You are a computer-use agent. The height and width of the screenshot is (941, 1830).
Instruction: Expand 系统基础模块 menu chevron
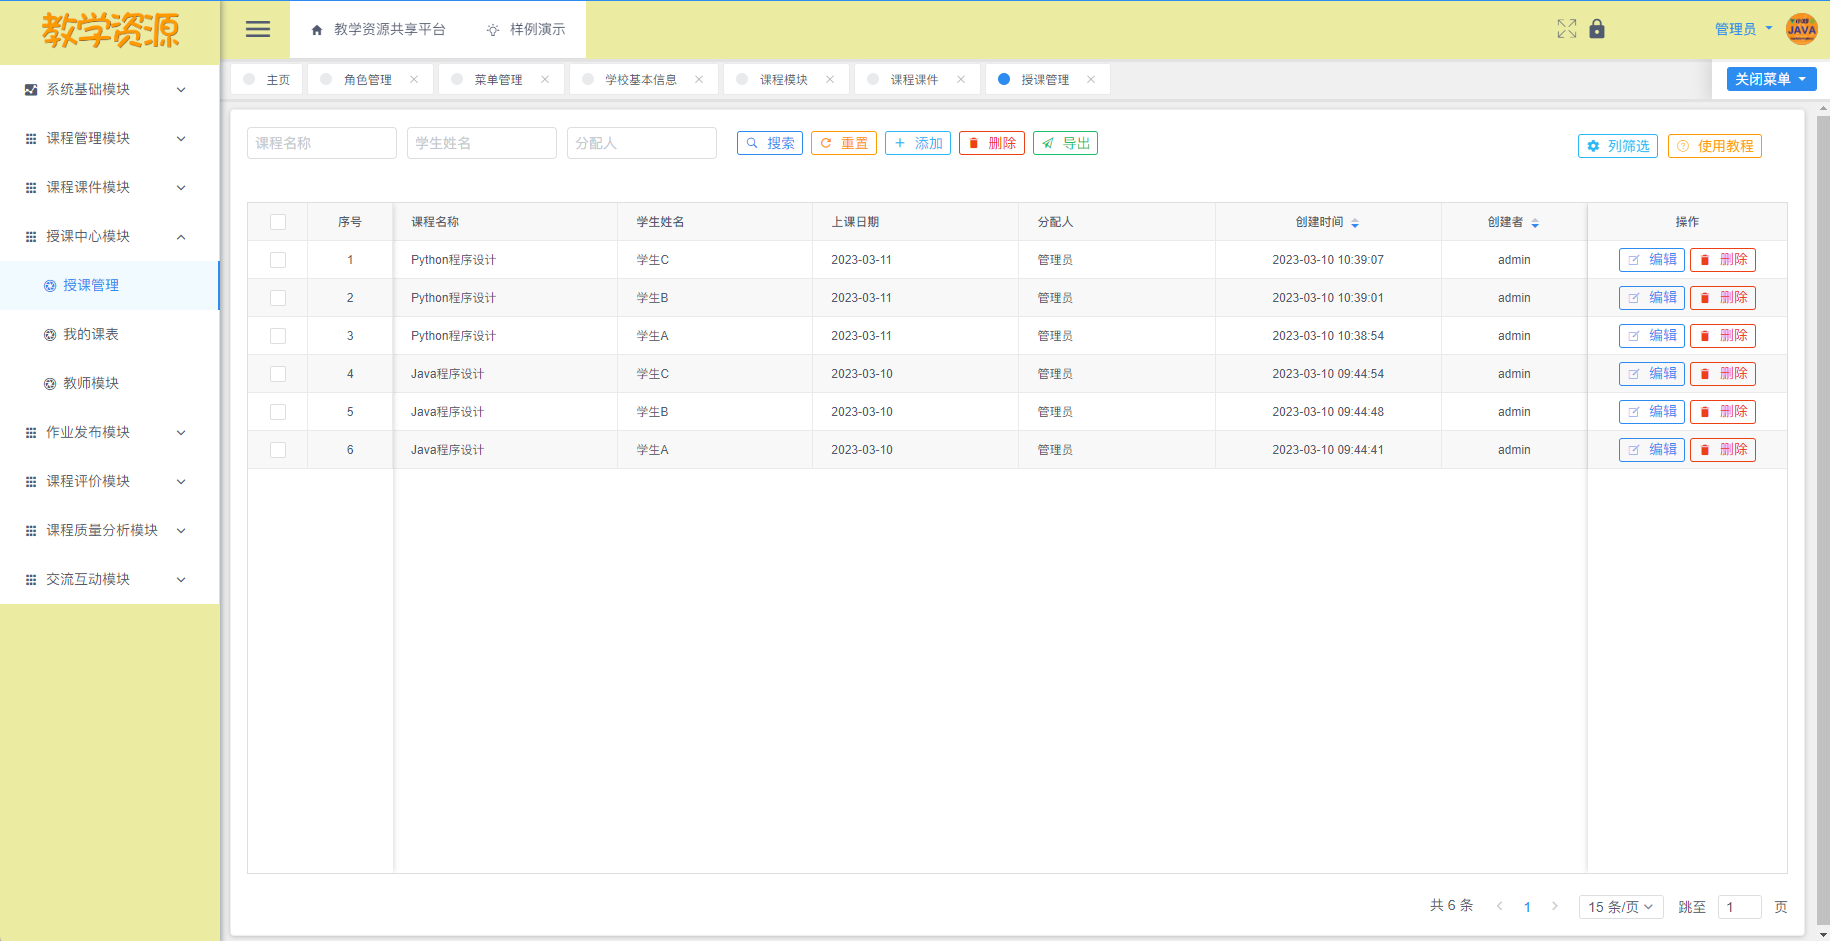pos(181,90)
